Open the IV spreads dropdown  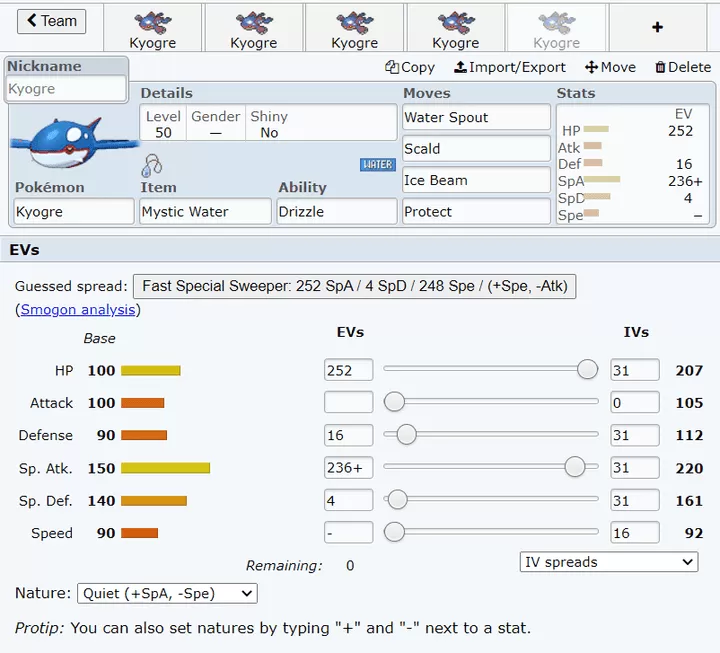tap(609, 562)
